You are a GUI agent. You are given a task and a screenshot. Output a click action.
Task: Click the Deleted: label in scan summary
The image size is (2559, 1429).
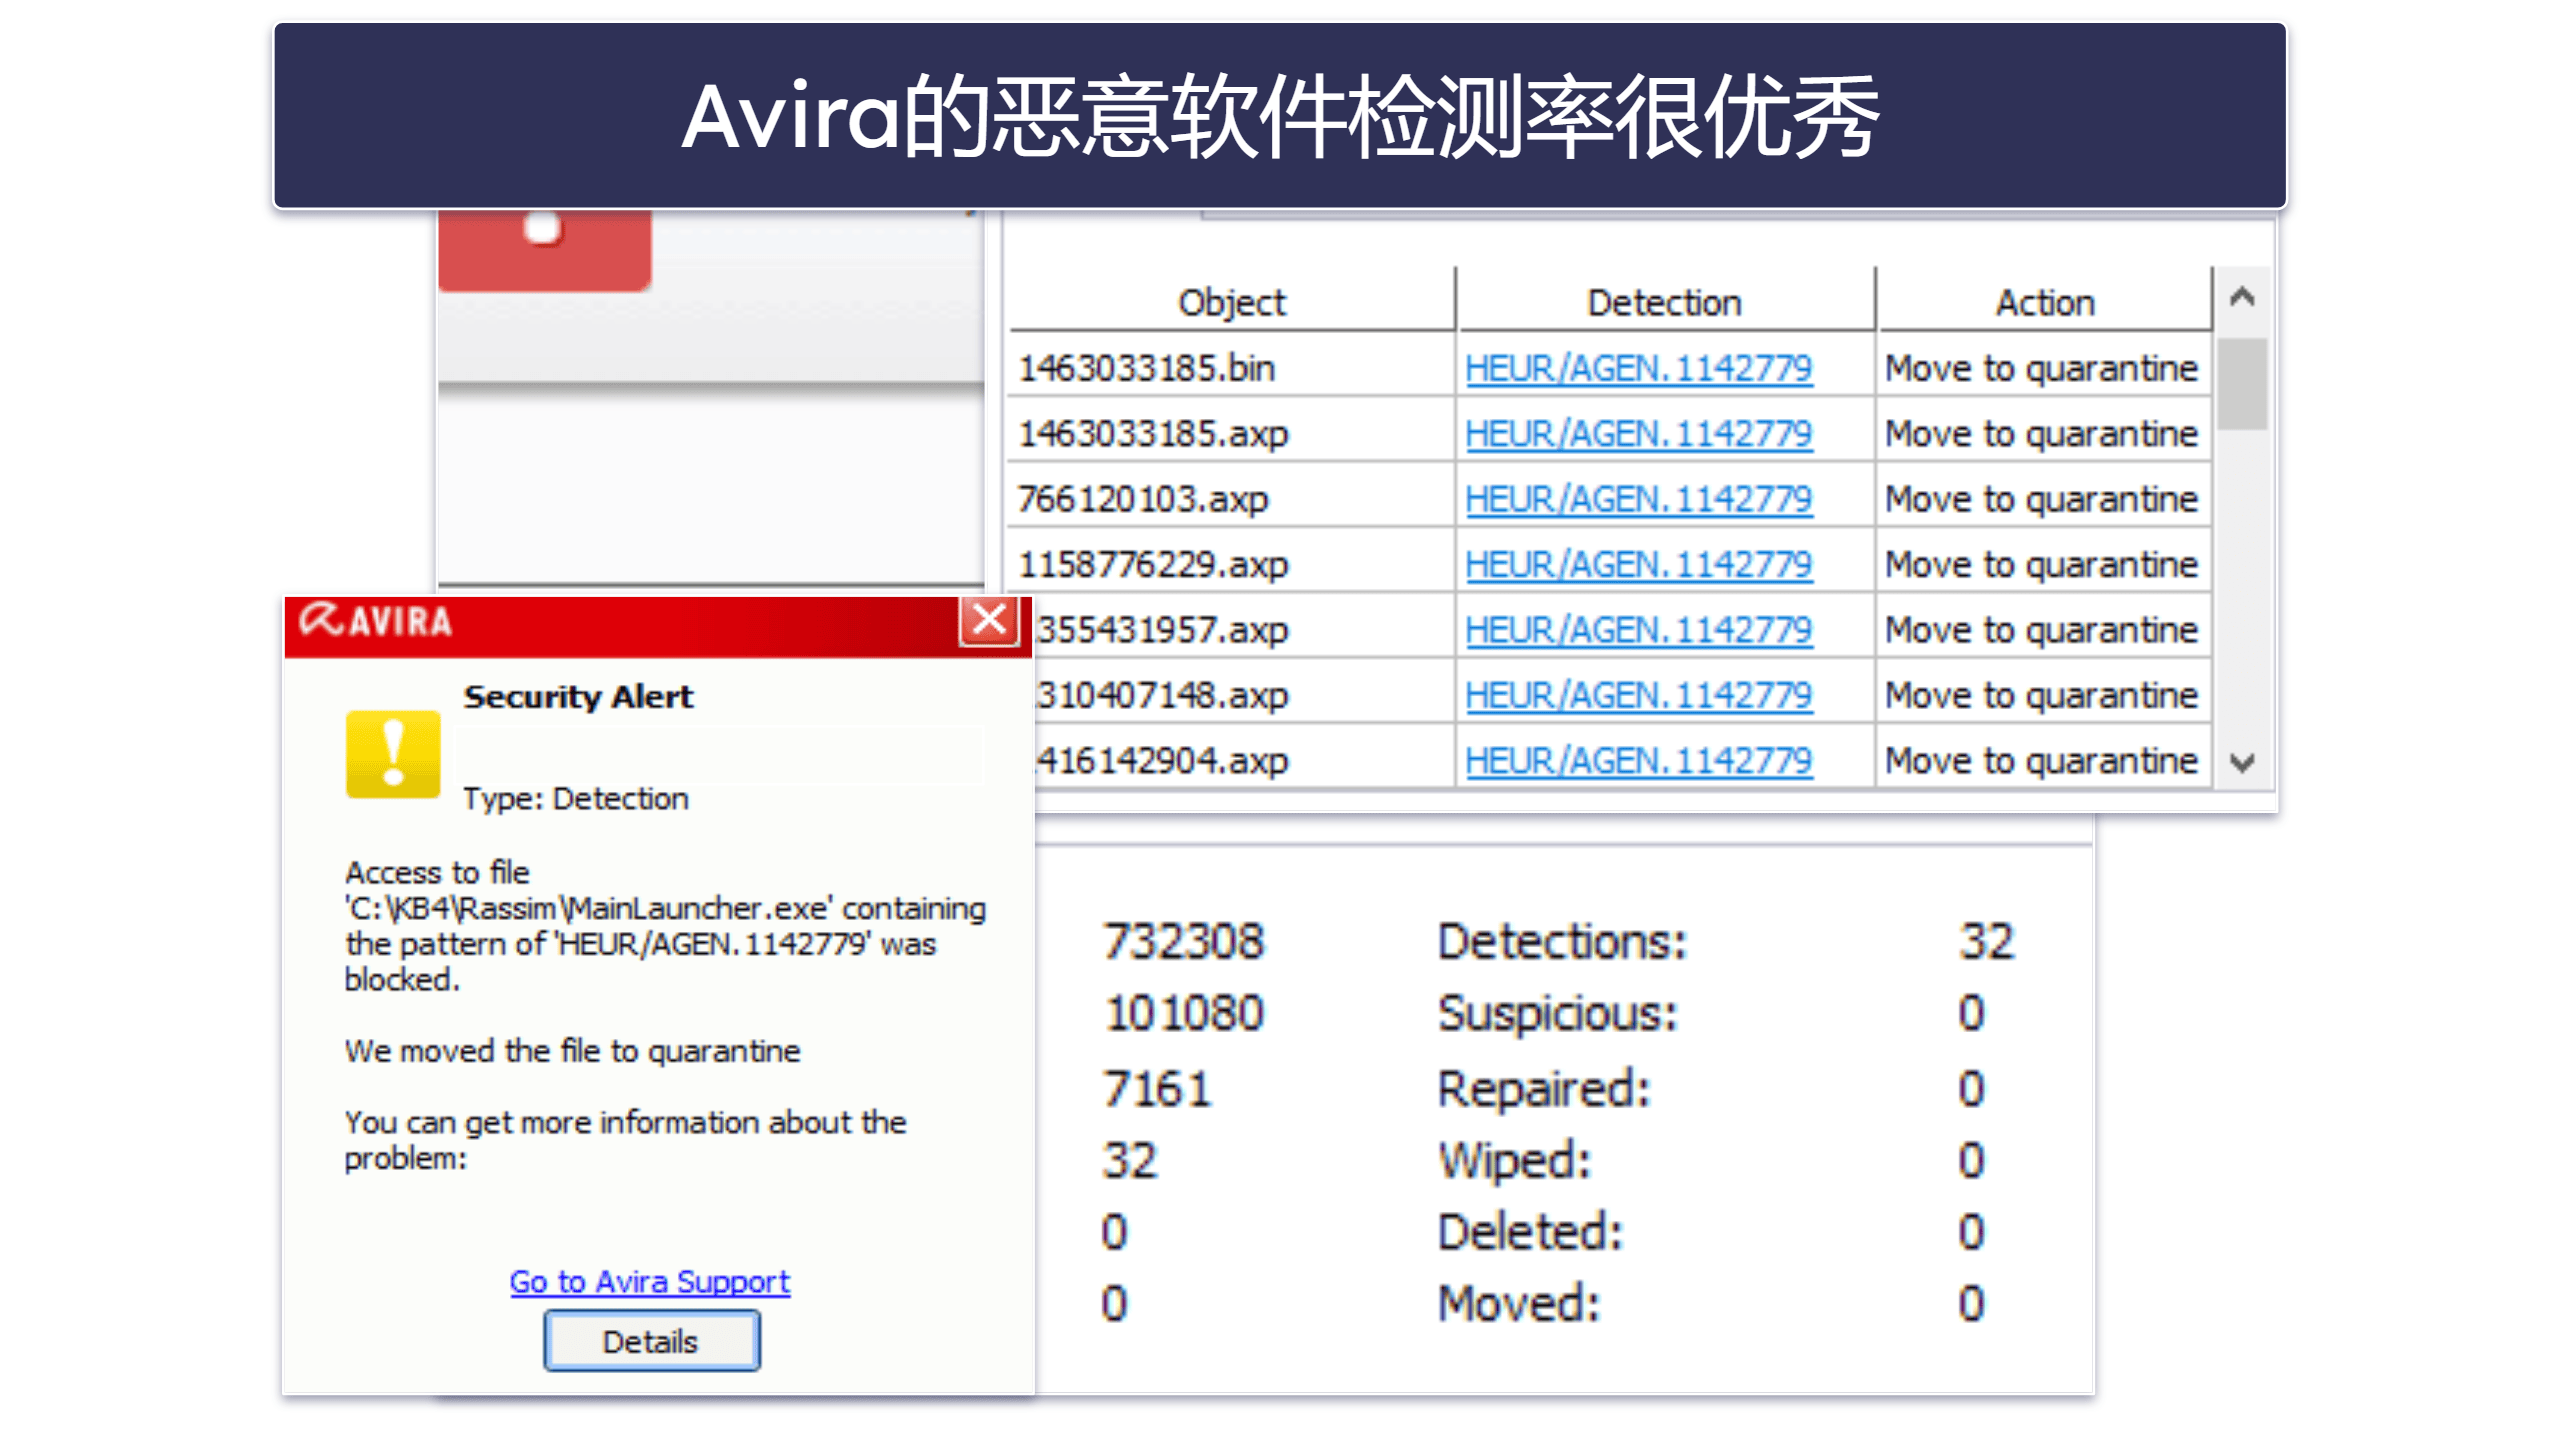coord(1529,1230)
